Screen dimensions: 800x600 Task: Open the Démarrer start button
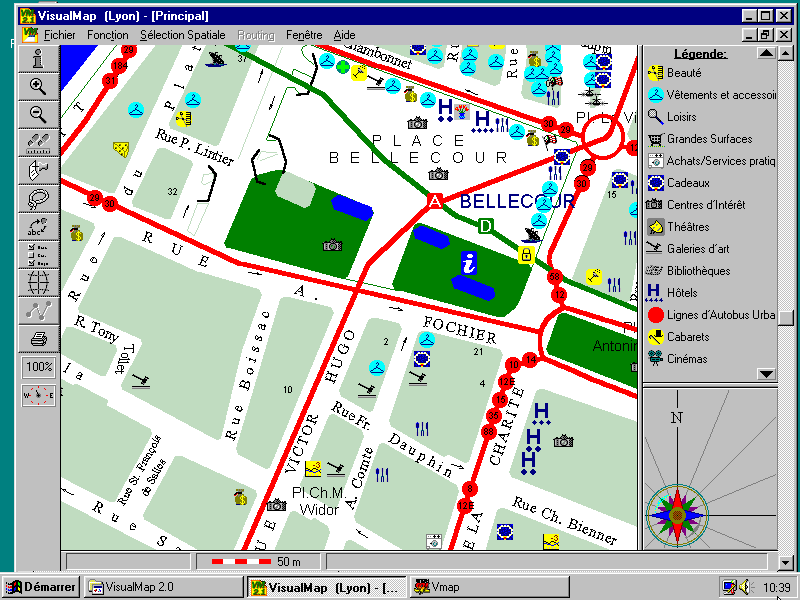coord(42,587)
